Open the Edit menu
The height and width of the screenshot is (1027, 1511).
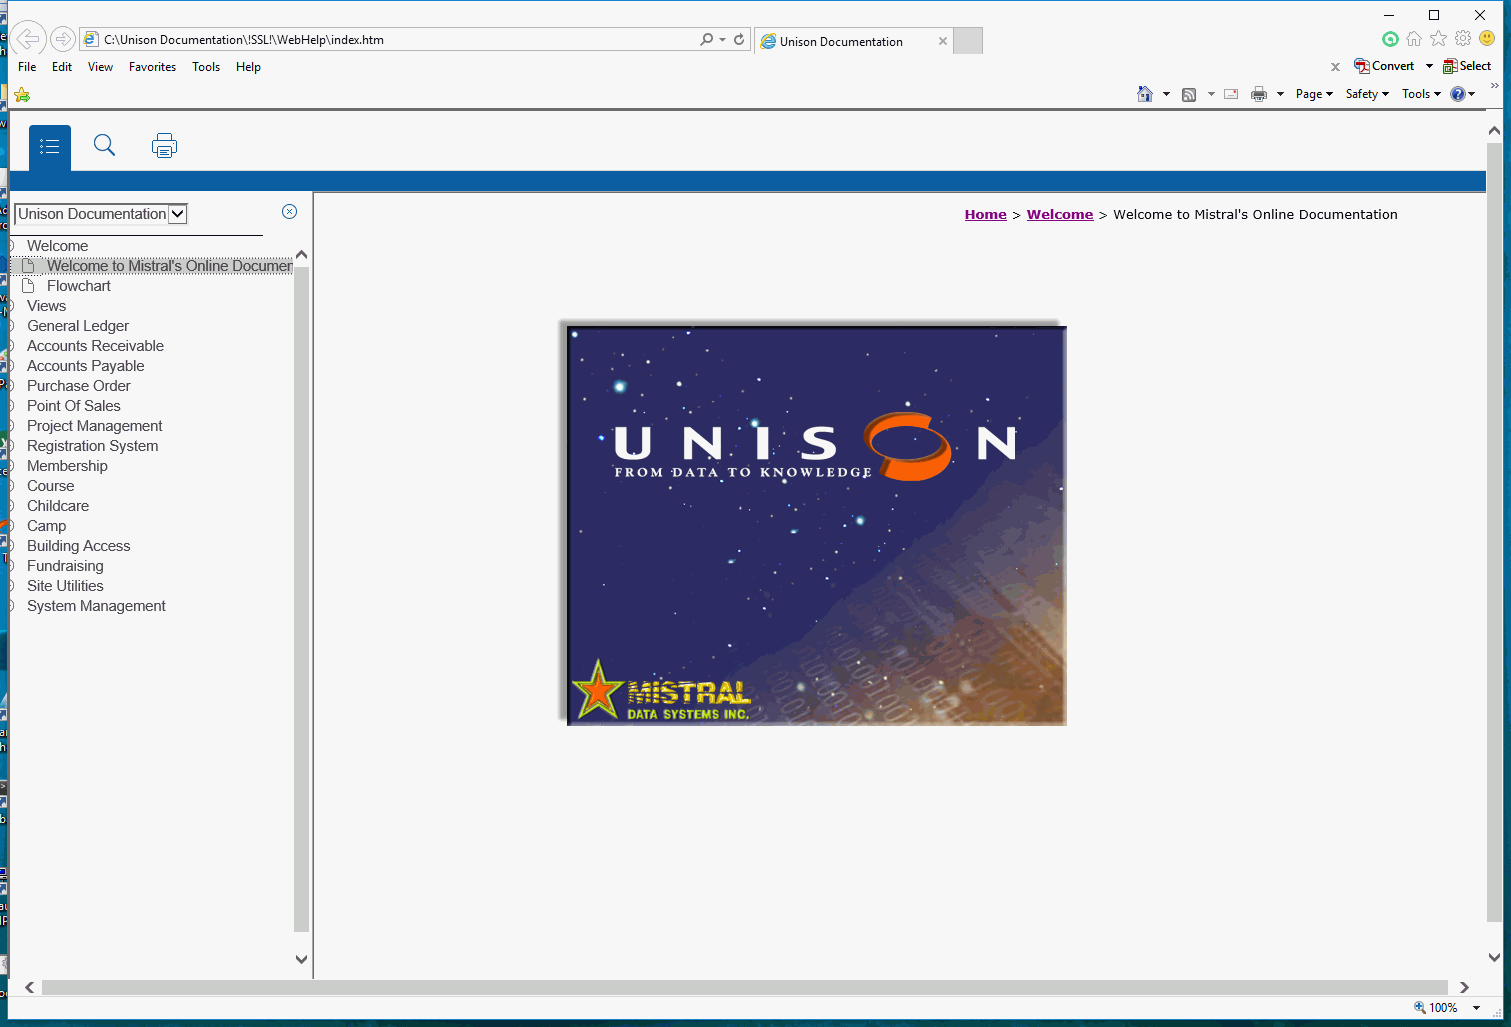pos(62,67)
